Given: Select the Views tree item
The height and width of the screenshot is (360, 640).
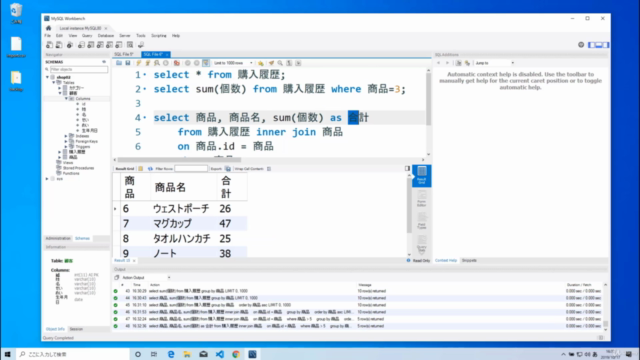Looking at the screenshot, I should click(x=68, y=162).
